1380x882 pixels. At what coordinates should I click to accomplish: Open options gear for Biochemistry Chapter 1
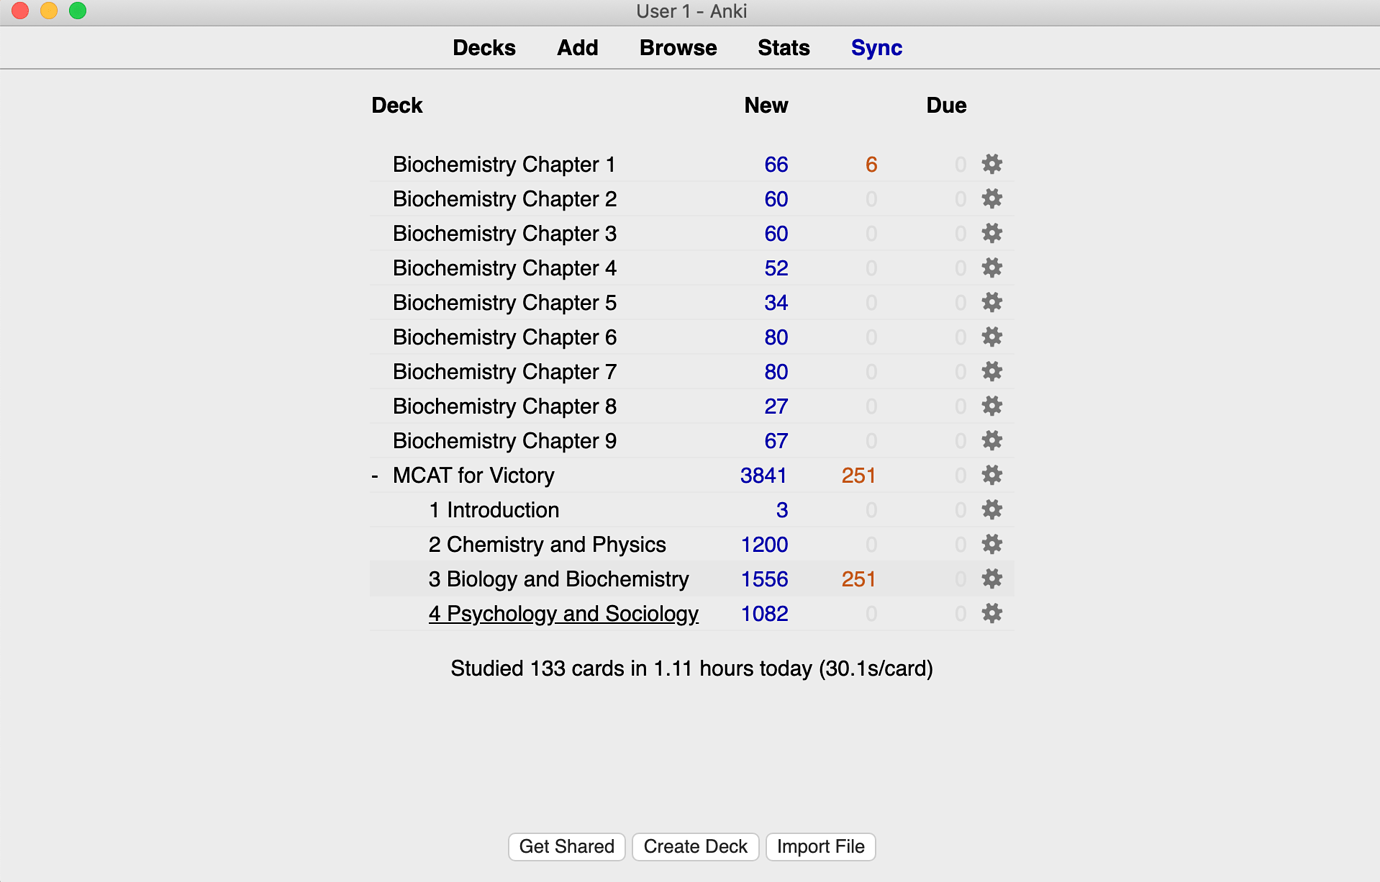[x=991, y=164]
